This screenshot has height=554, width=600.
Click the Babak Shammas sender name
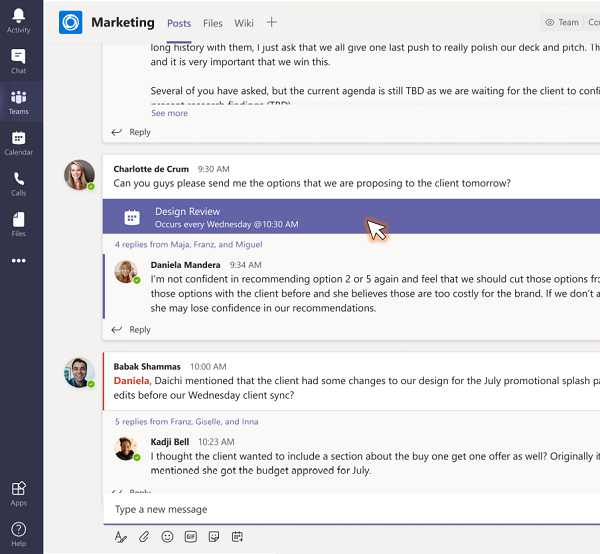coord(147,367)
